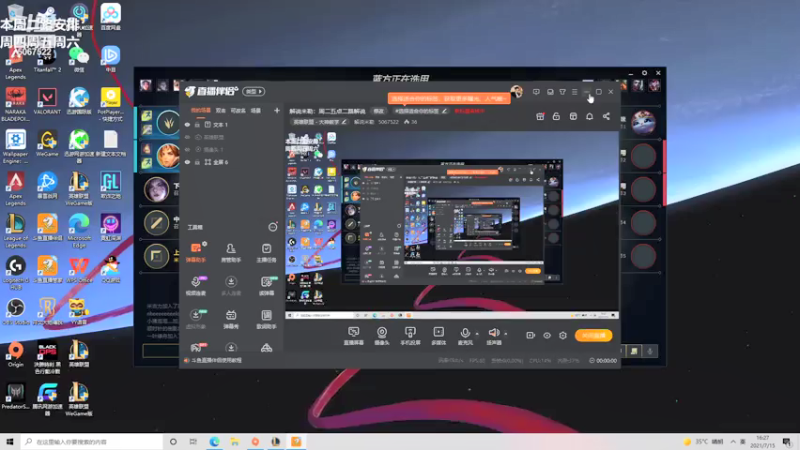Image resolution: width=800 pixels, height=450 pixels.
Task: Expand speaker device dropdown arrow
Action: [x=506, y=334]
